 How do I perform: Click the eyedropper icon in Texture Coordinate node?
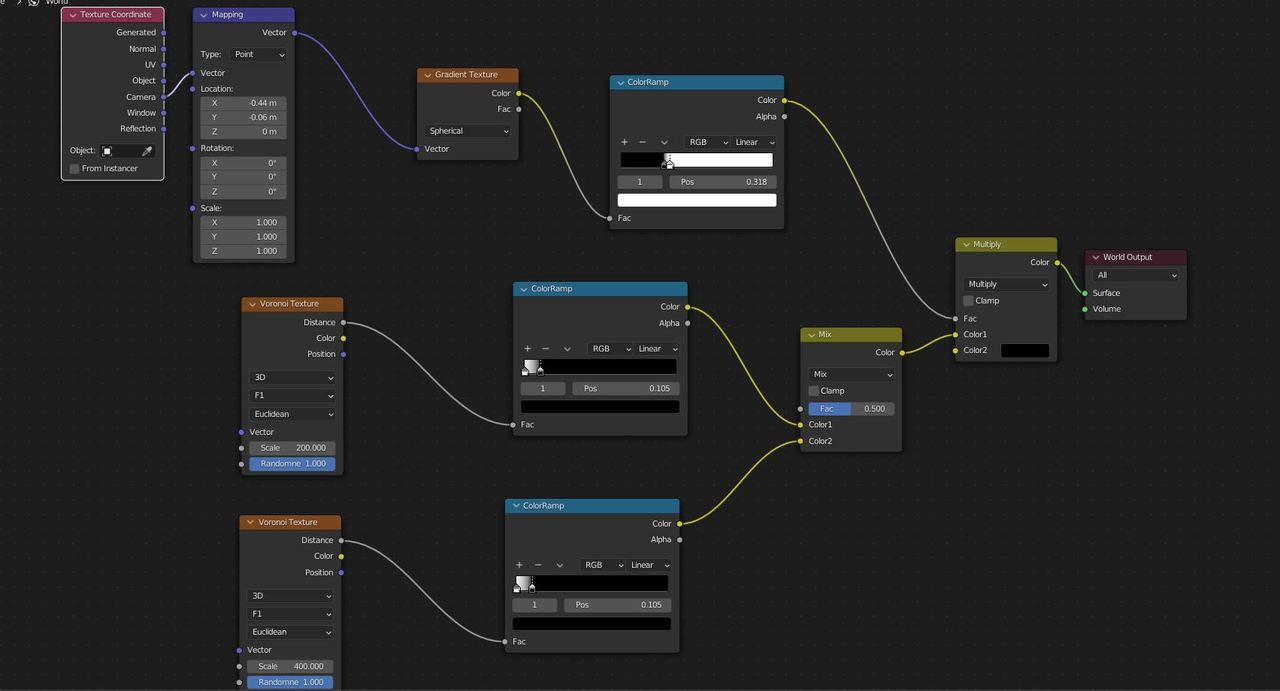[147, 151]
